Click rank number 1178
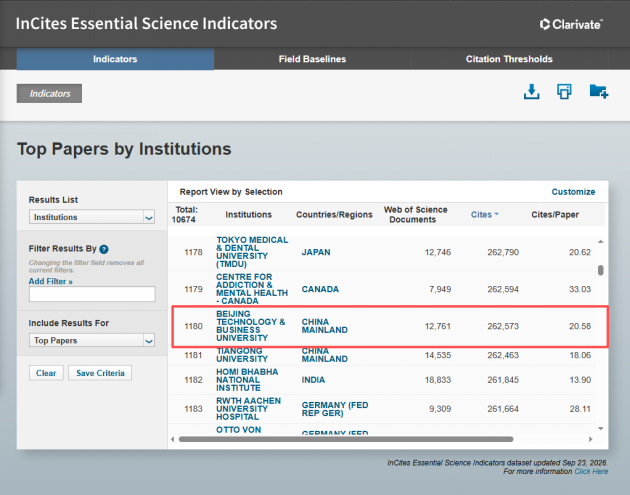 (x=193, y=252)
